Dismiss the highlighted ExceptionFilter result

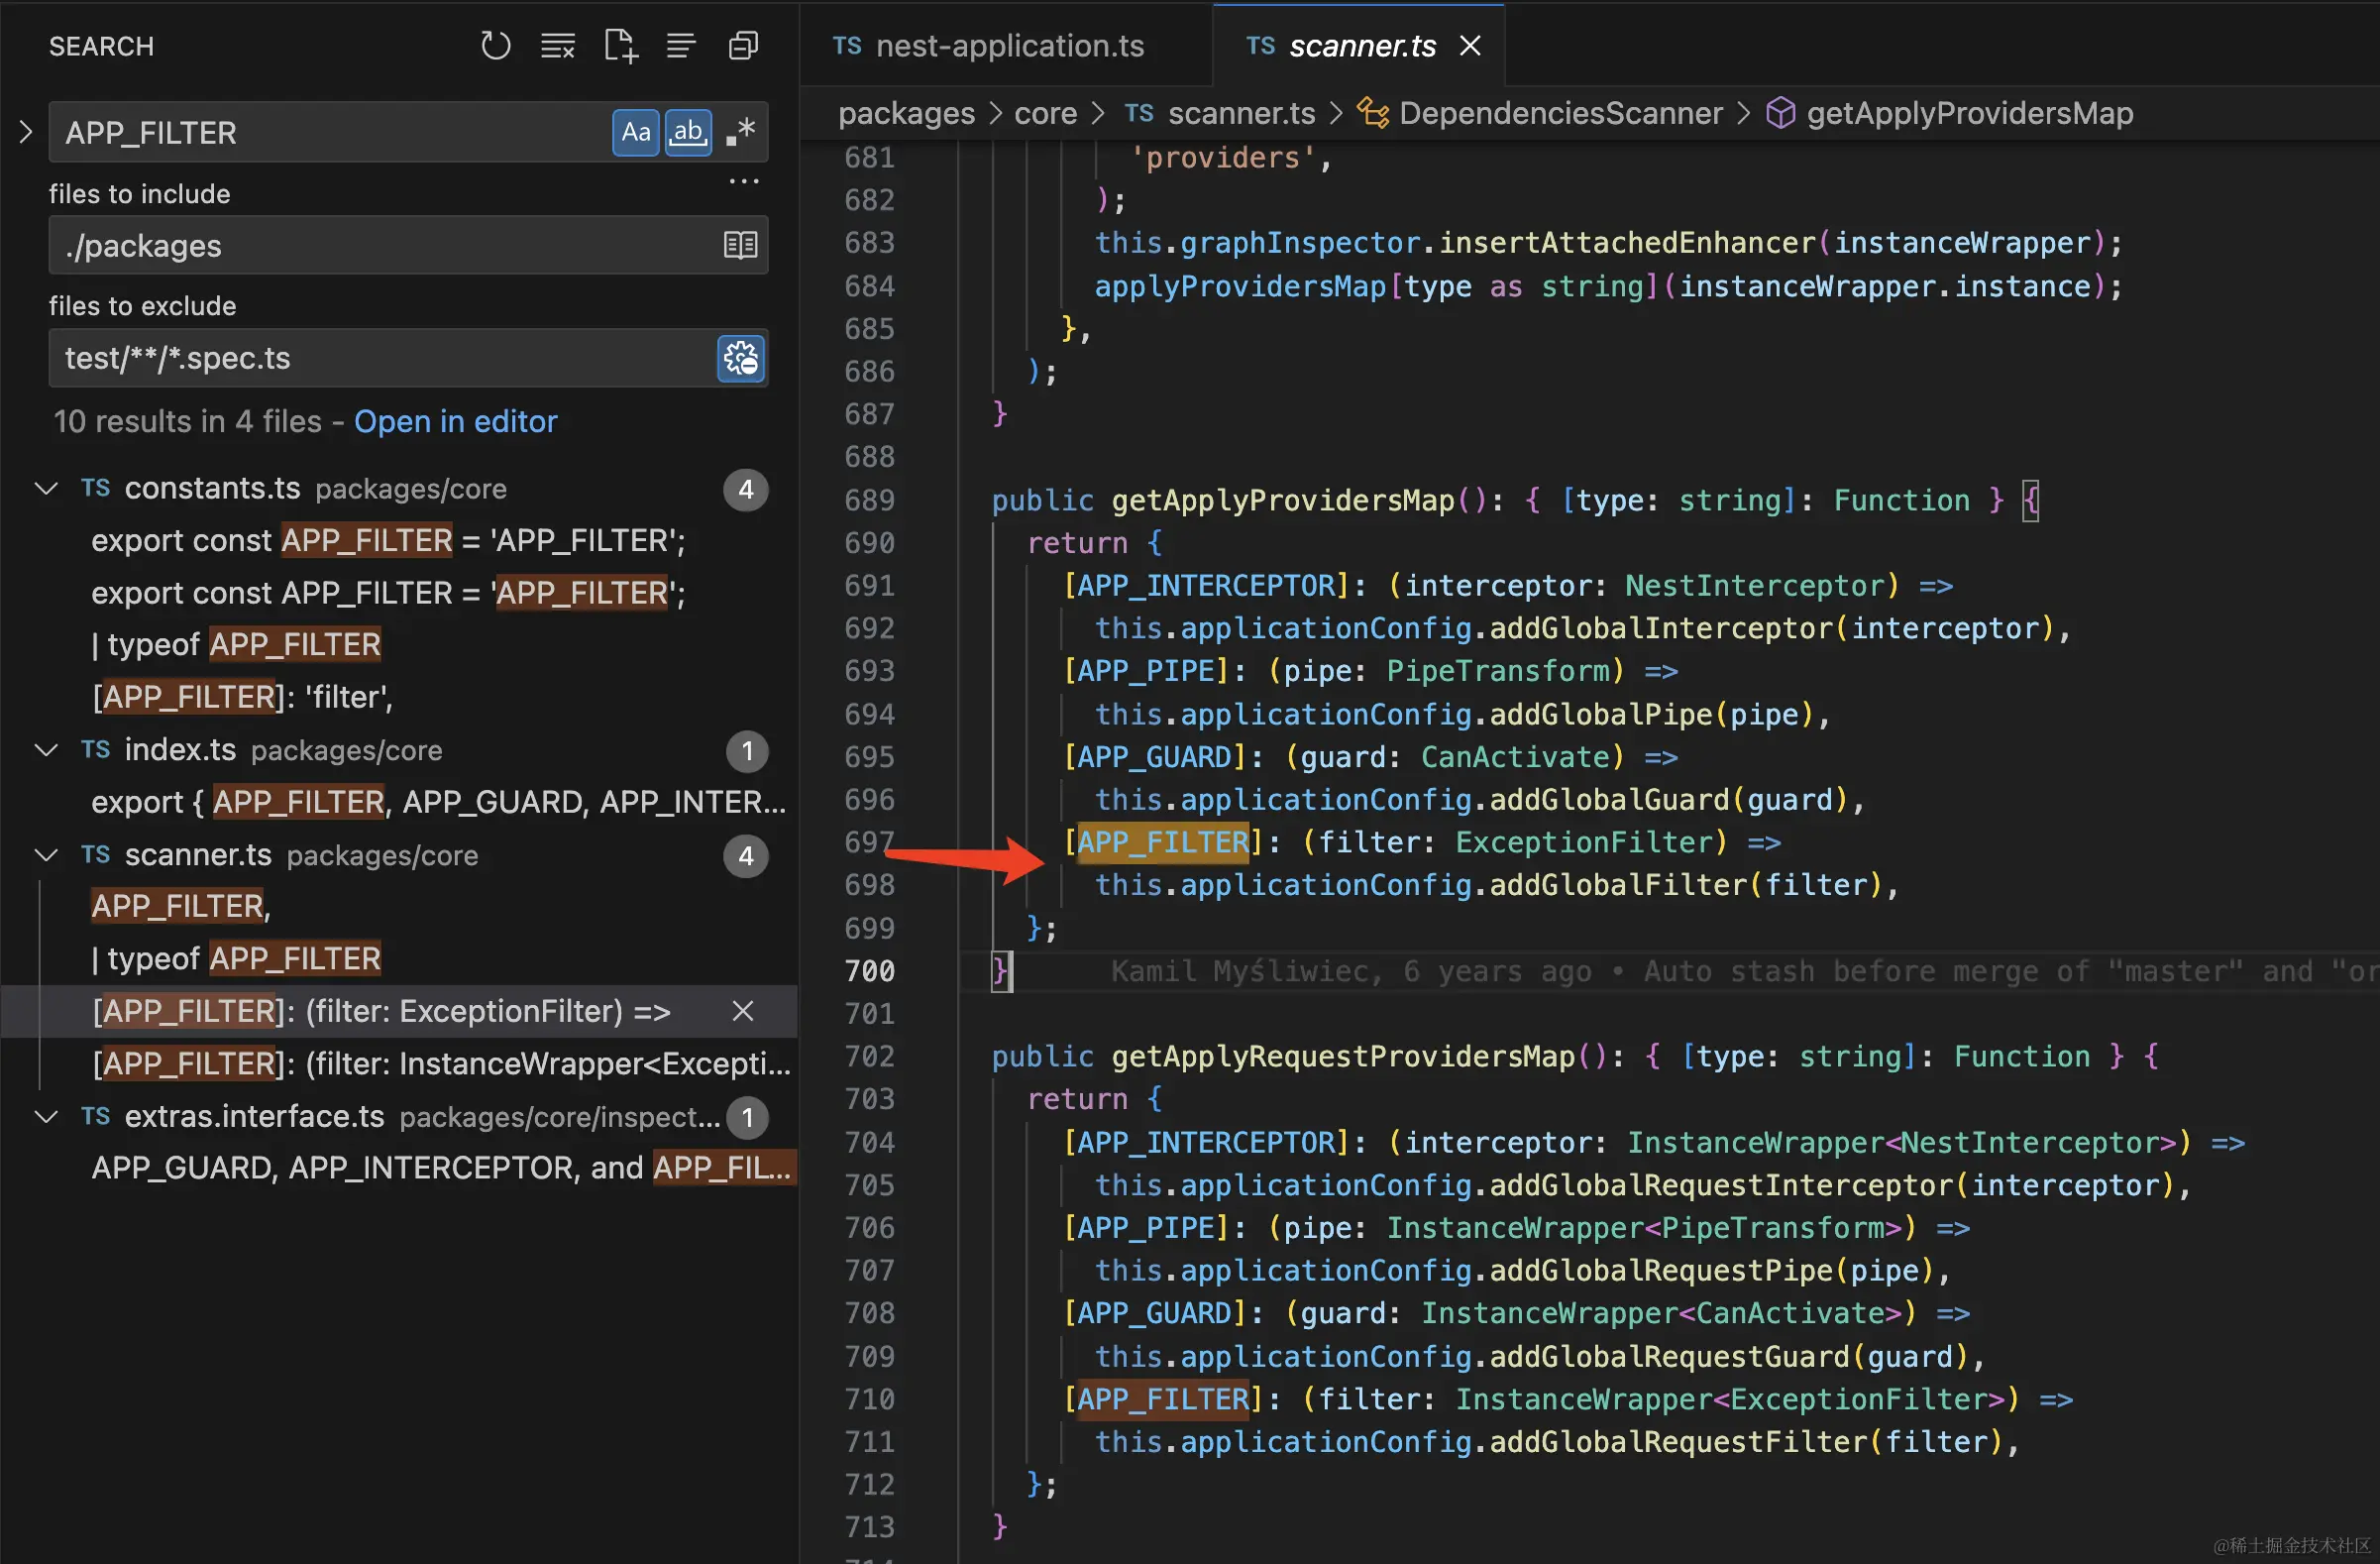(742, 1011)
